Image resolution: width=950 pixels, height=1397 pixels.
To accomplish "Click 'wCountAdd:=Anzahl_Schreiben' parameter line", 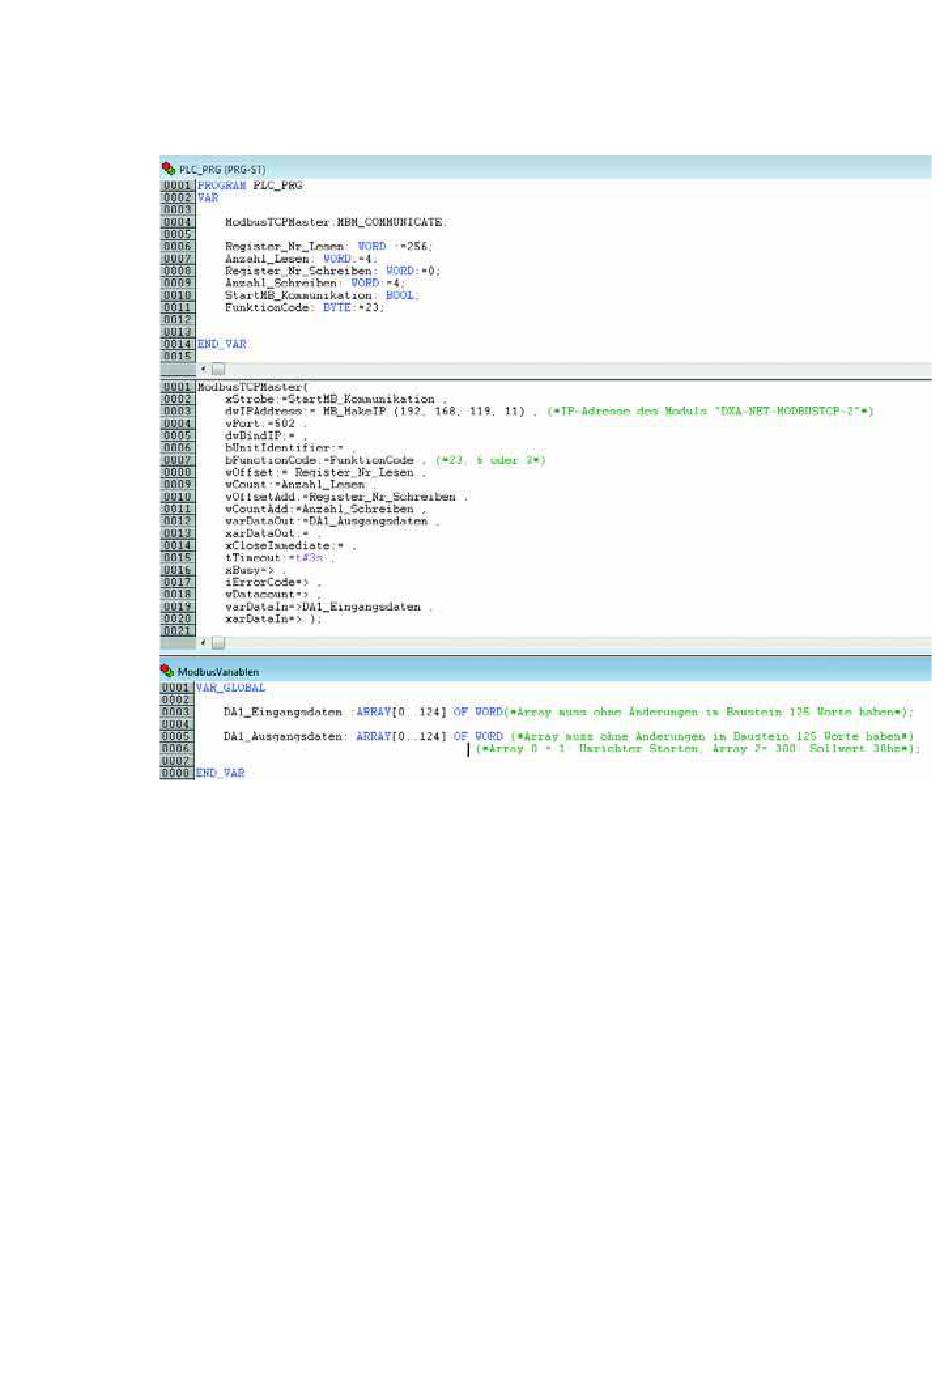I will pos(326,509).
